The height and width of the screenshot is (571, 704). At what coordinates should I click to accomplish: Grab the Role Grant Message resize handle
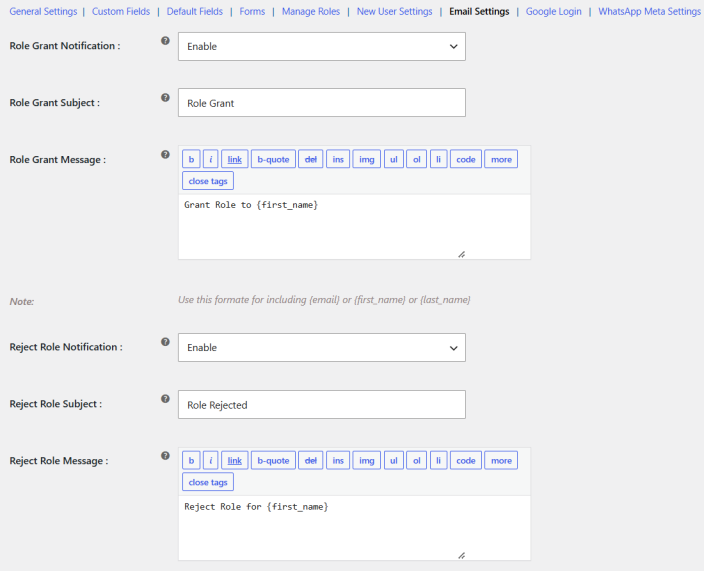tap(462, 255)
